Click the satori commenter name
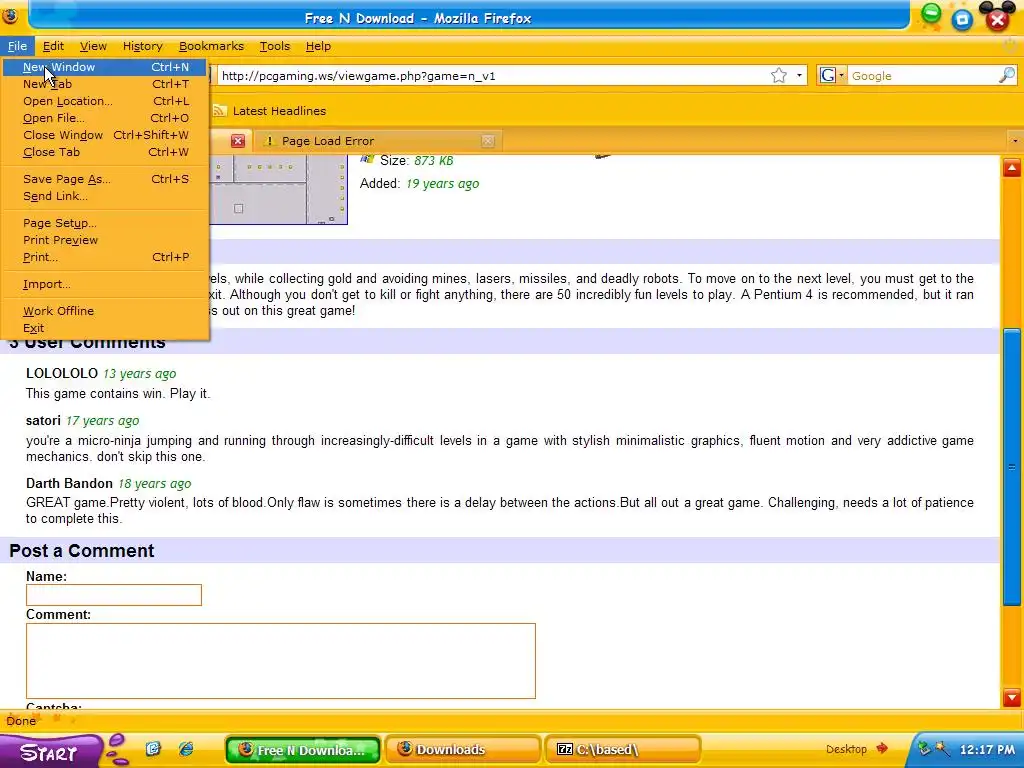The width and height of the screenshot is (1024, 768). 43,421
